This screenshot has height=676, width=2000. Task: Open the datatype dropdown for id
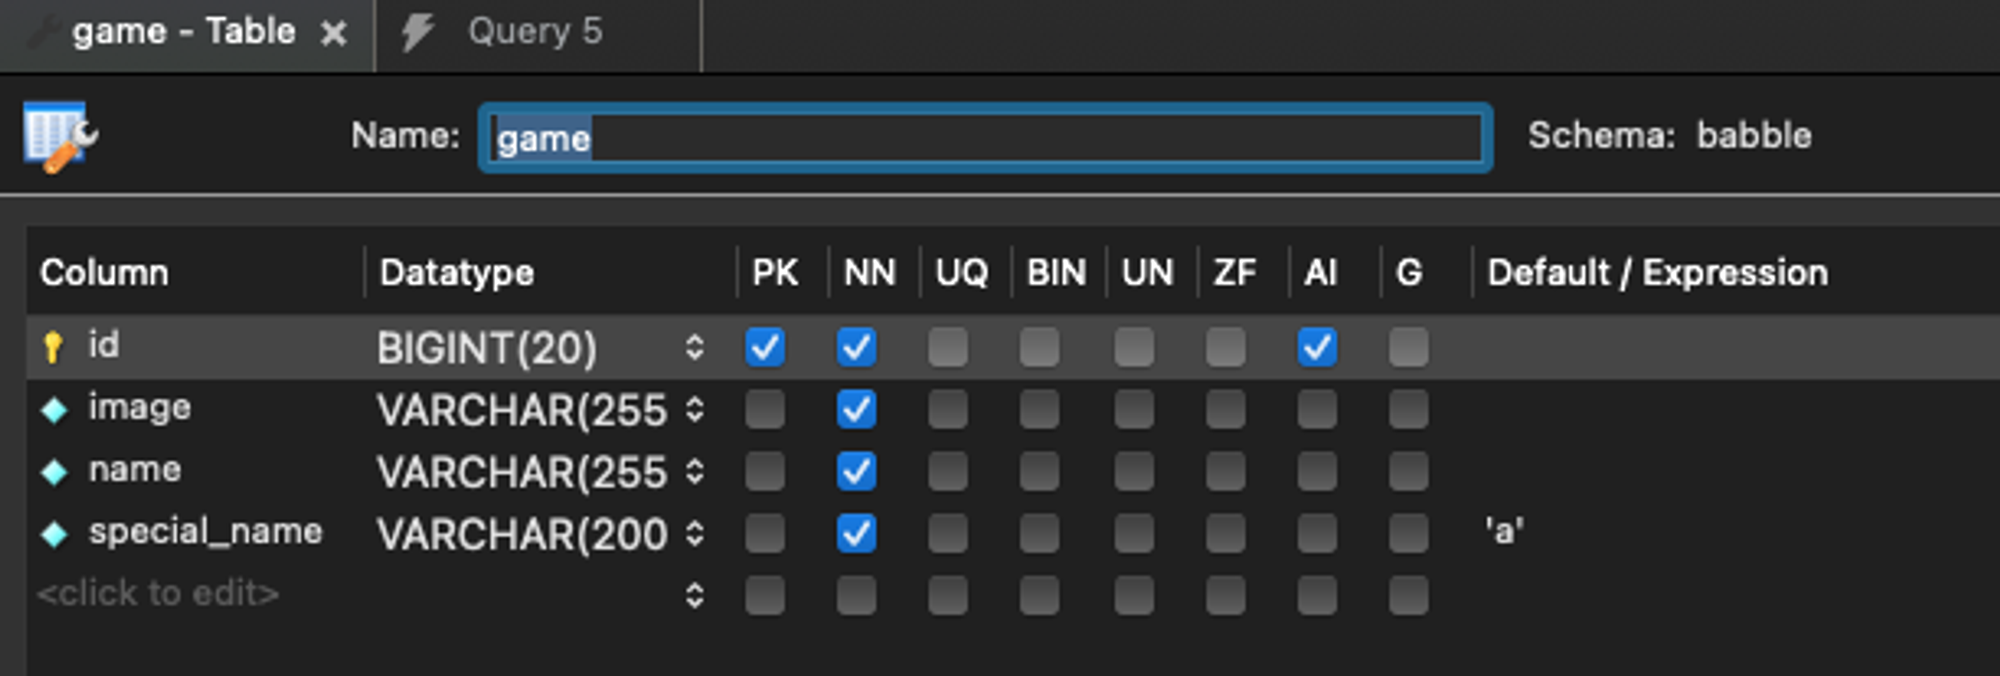coord(695,347)
